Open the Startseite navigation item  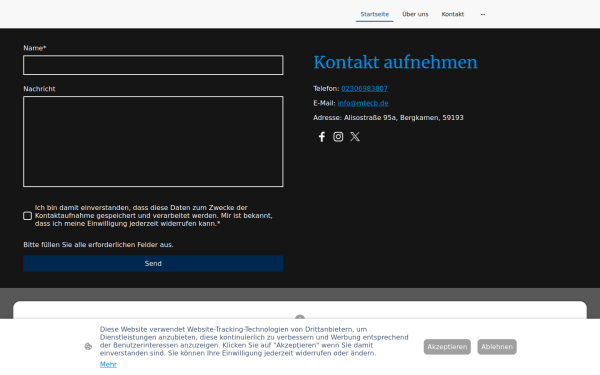[374, 14]
